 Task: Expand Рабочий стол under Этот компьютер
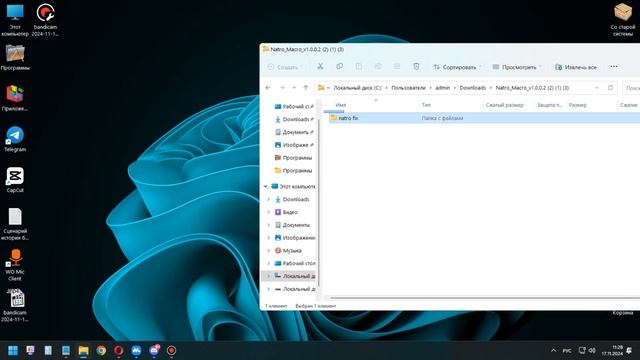tap(268, 263)
